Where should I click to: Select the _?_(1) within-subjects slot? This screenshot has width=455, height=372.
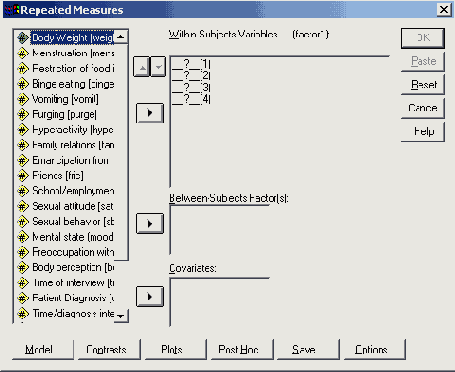coord(191,63)
